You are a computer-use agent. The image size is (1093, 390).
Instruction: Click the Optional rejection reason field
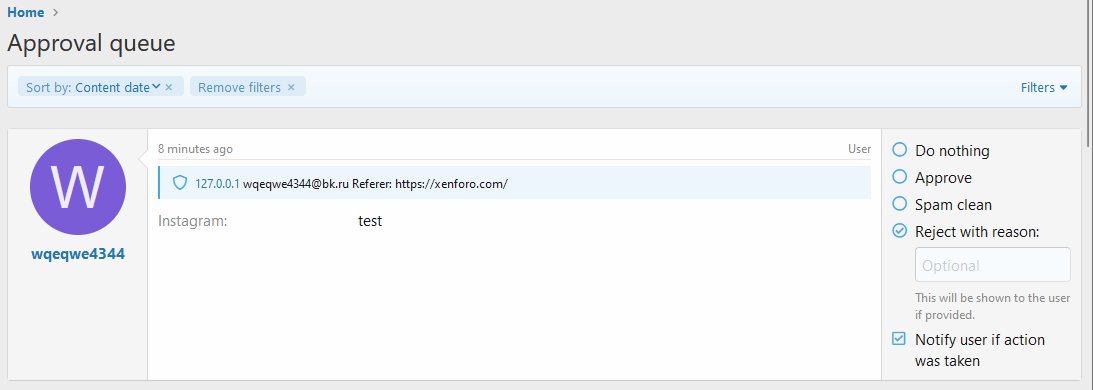(x=993, y=265)
